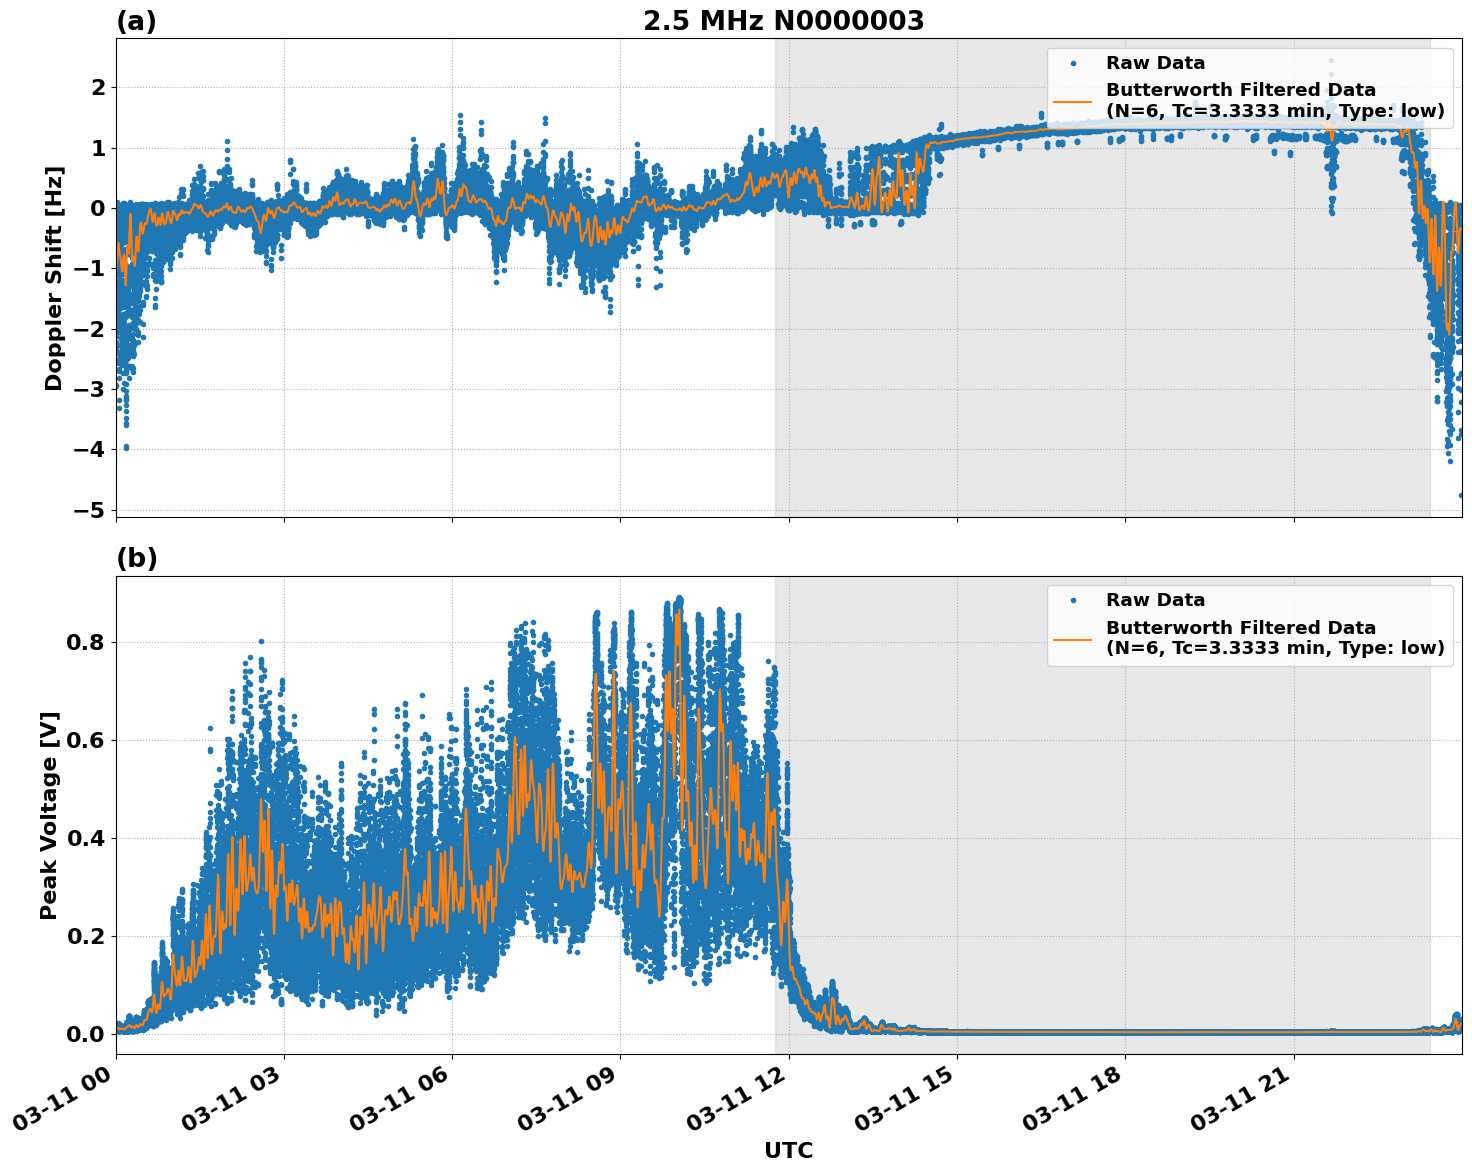Click the Doppler Shift [Hz] axis label
The image size is (1472, 1172).
tap(57, 271)
